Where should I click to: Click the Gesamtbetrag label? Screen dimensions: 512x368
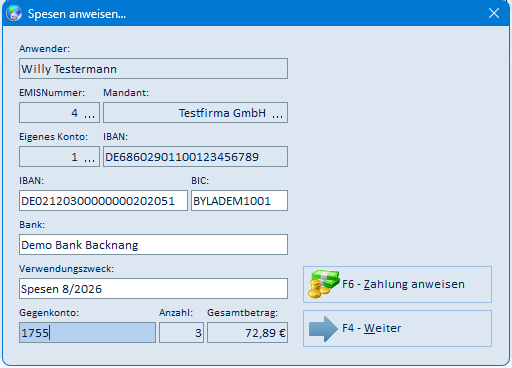point(243,313)
